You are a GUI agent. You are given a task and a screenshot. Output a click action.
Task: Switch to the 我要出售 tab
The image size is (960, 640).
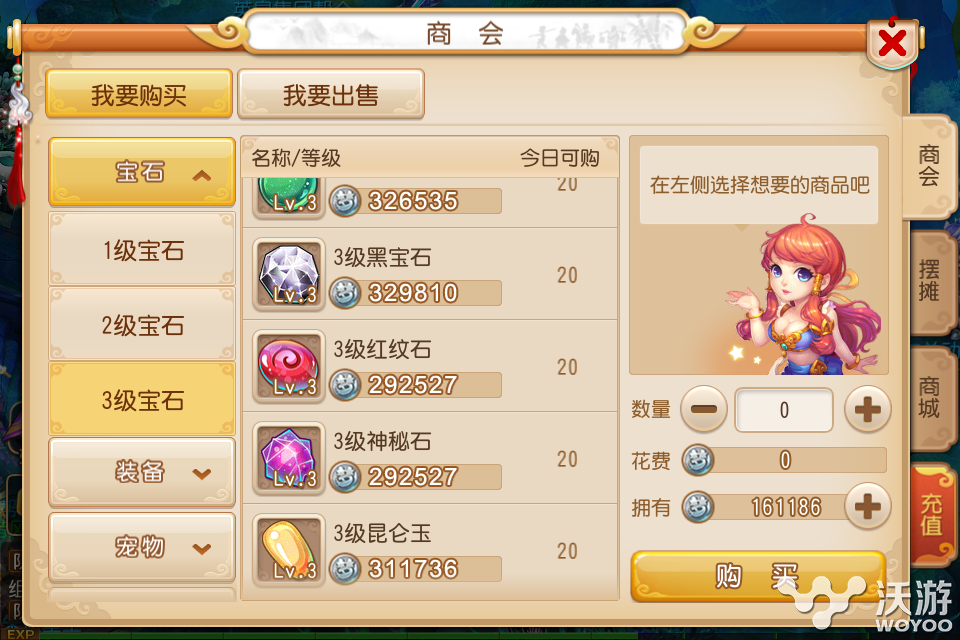pyautogui.click(x=331, y=94)
